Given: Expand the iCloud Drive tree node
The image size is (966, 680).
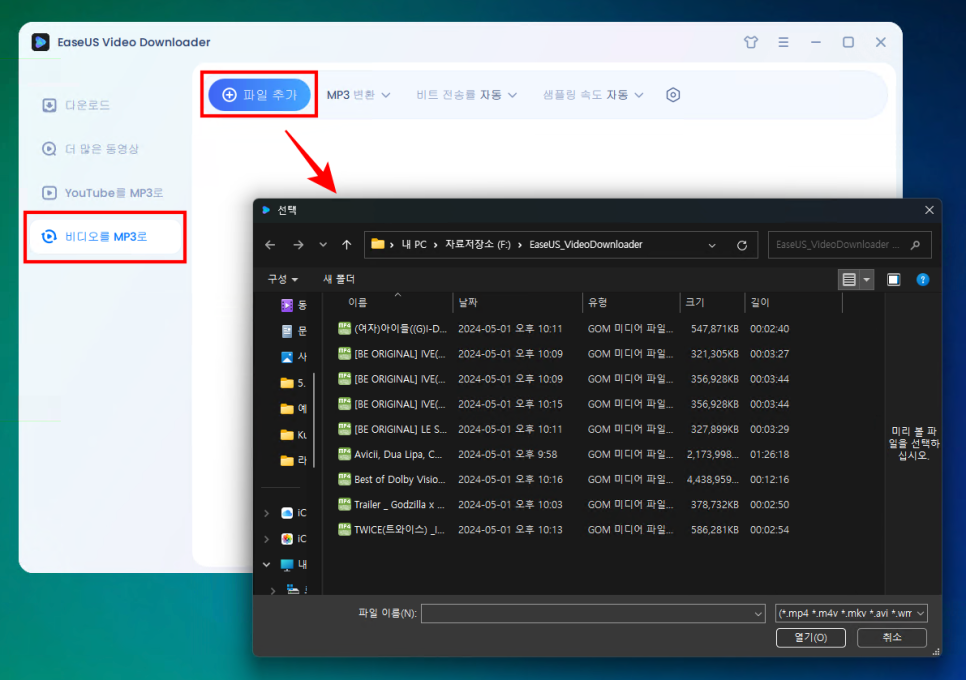Looking at the screenshot, I should click(x=266, y=513).
